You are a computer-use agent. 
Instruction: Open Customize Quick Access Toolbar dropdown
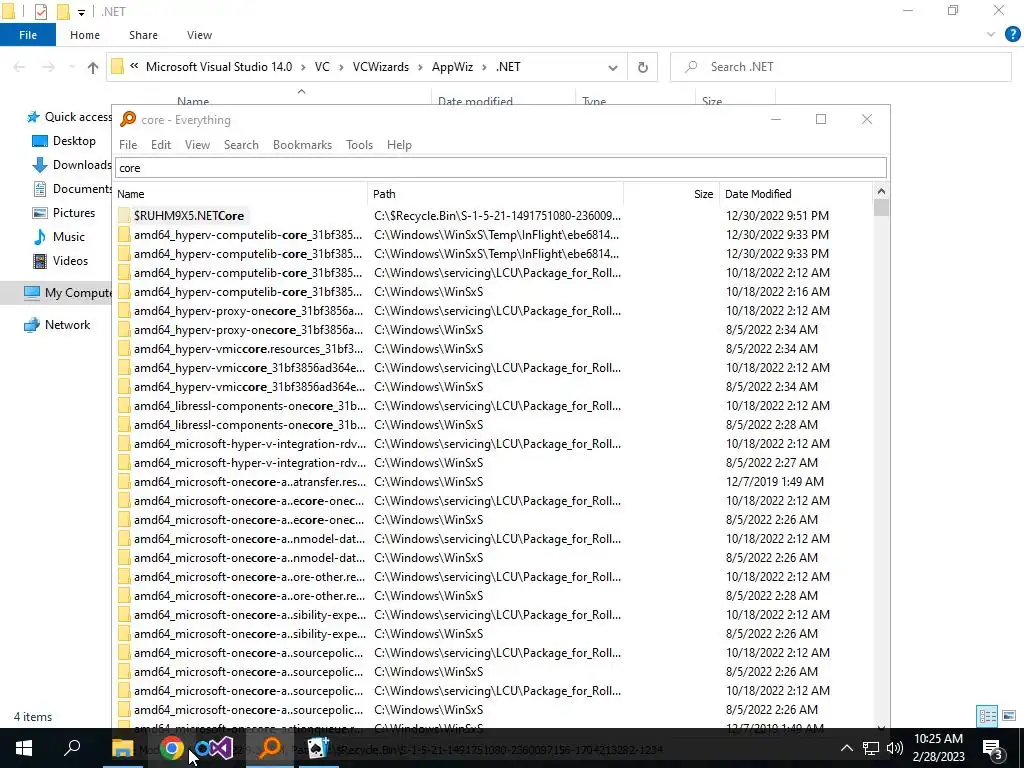tap(82, 12)
